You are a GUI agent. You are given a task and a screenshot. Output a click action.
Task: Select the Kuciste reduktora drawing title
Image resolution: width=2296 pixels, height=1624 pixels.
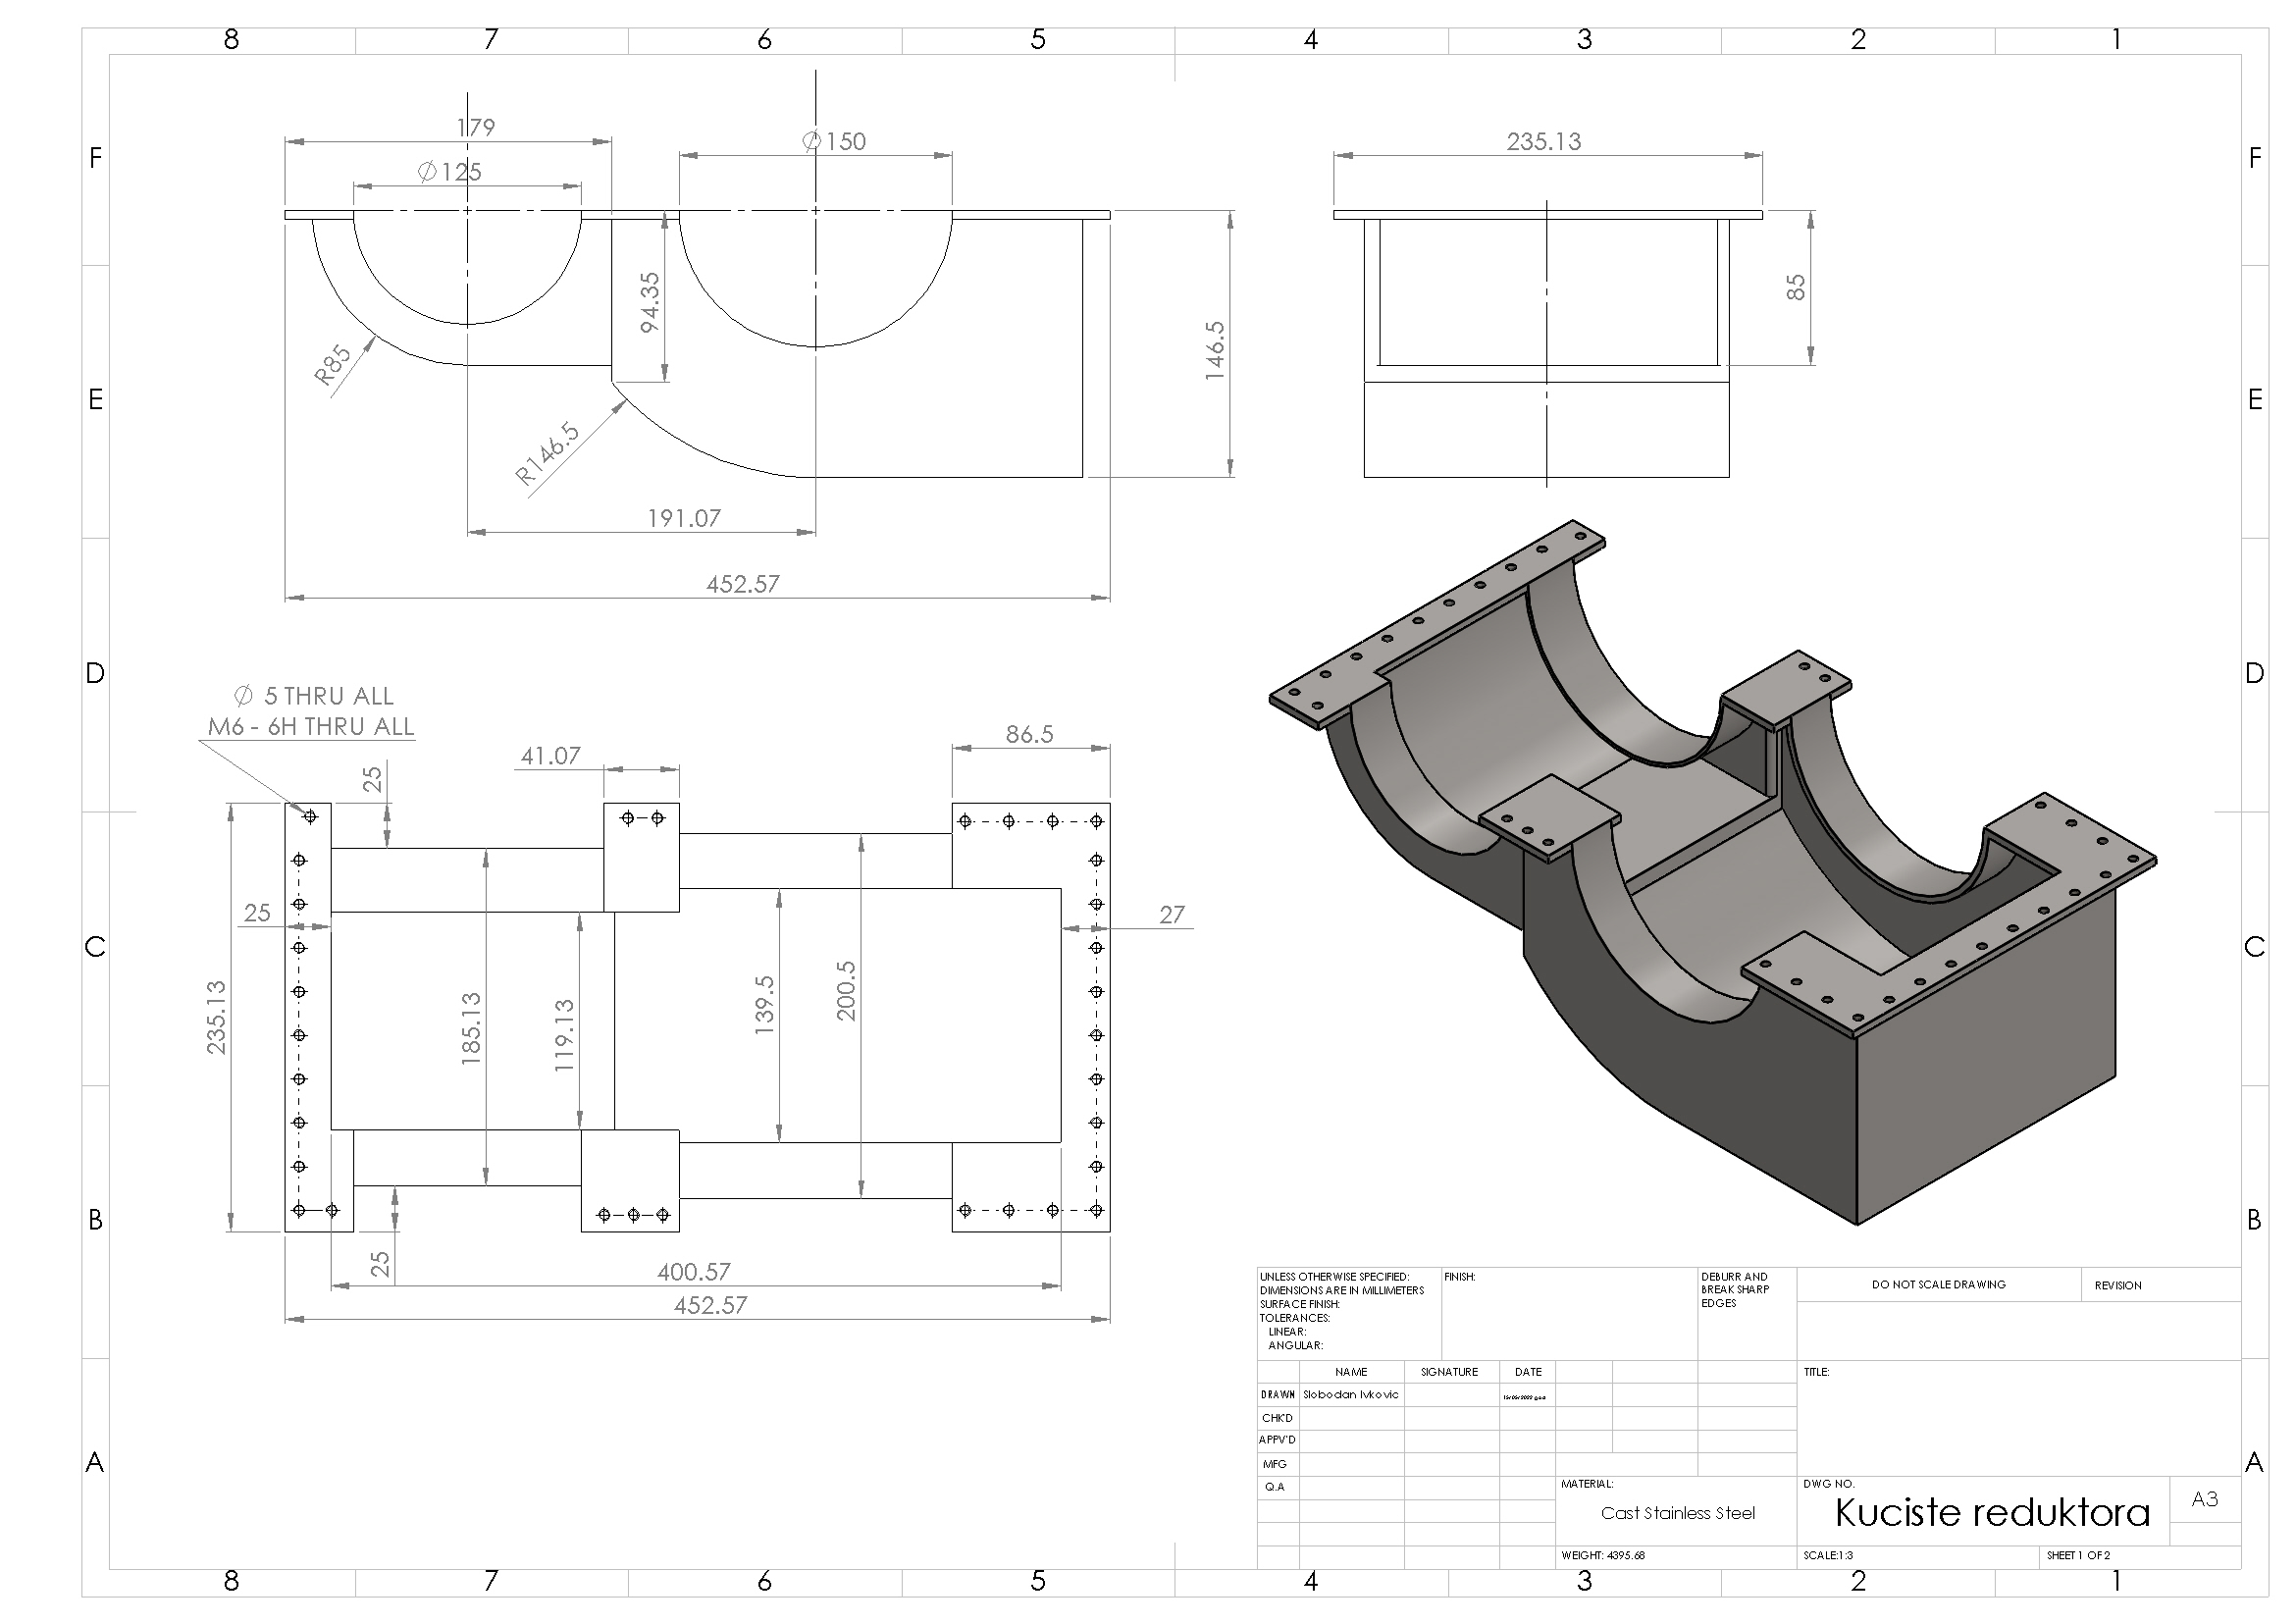click(x=1992, y=1512)
